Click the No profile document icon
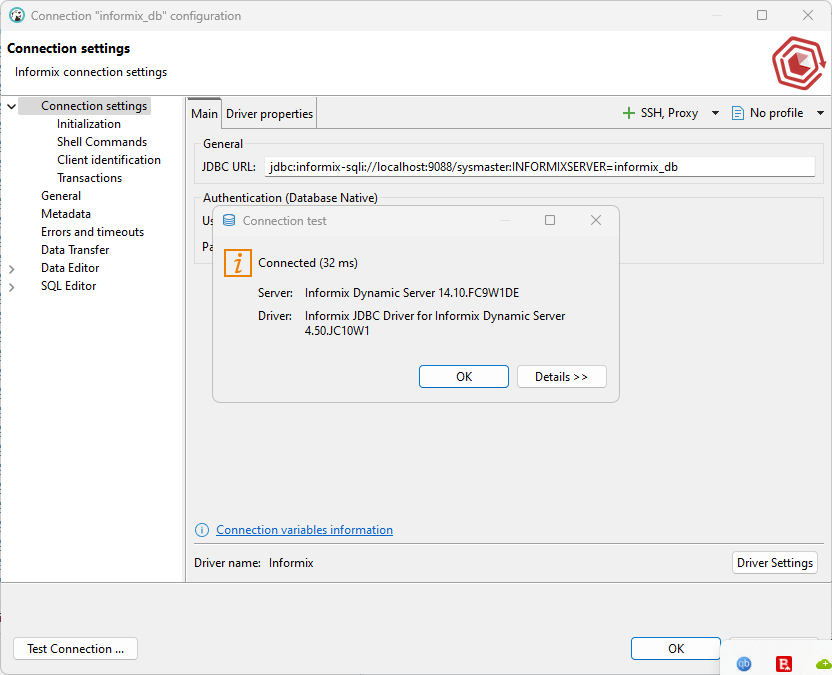The width and height of the screenshot is (832, 675). coord(738,113)
